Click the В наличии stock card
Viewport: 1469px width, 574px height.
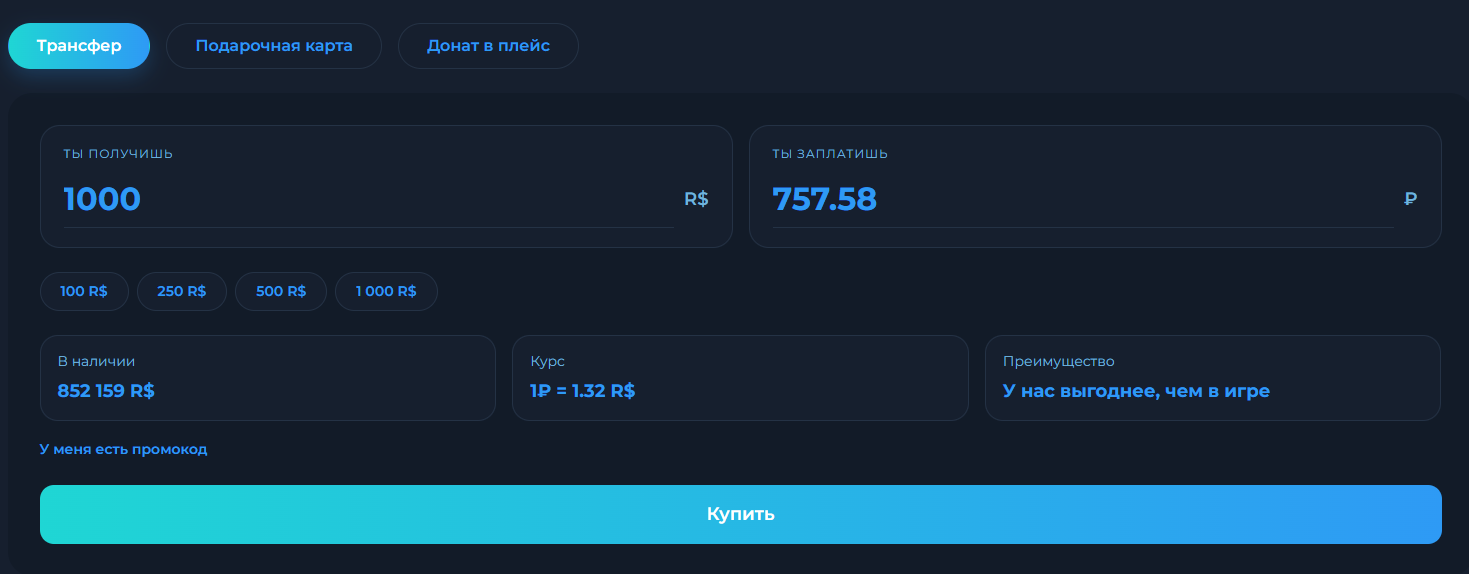point(268,378)
